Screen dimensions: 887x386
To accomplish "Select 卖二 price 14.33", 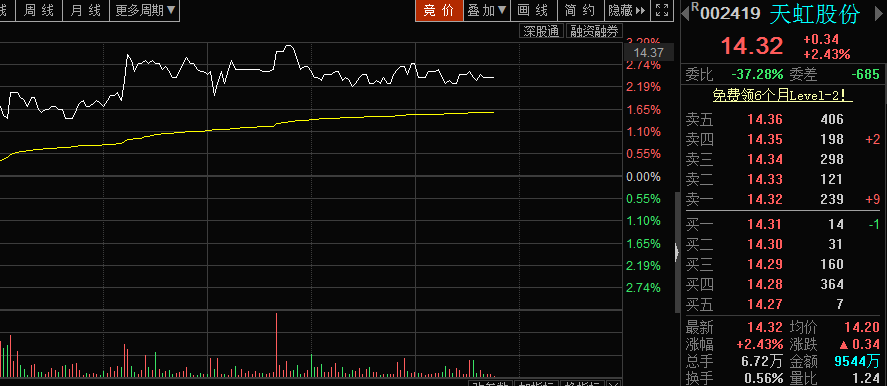I will pos(765,179).
